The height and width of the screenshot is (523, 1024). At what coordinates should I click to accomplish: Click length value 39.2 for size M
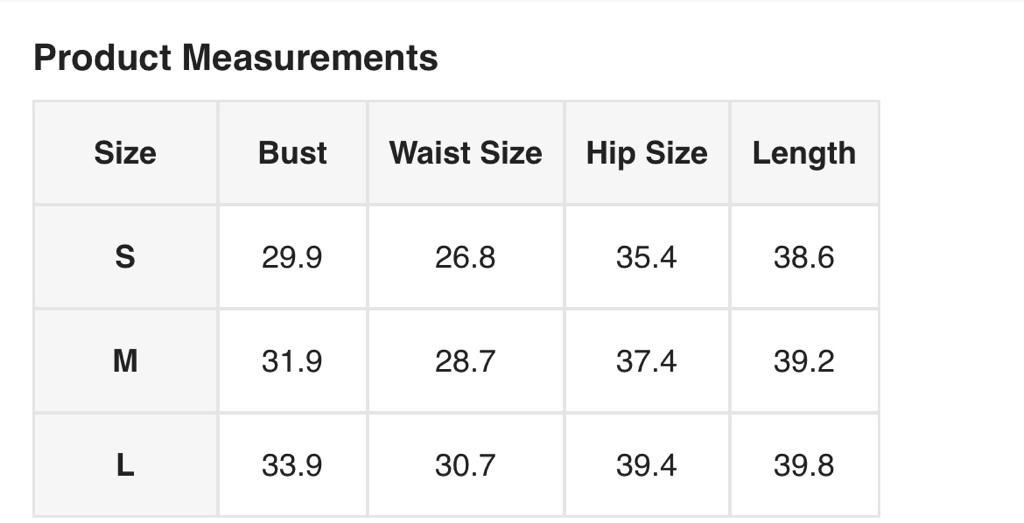[804, 361]
